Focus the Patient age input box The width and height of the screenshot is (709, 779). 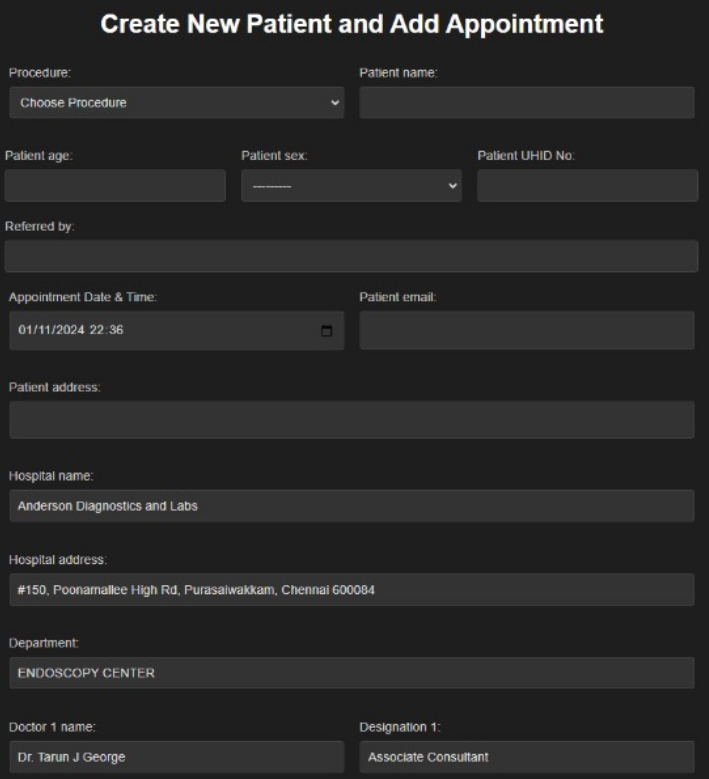115,186
